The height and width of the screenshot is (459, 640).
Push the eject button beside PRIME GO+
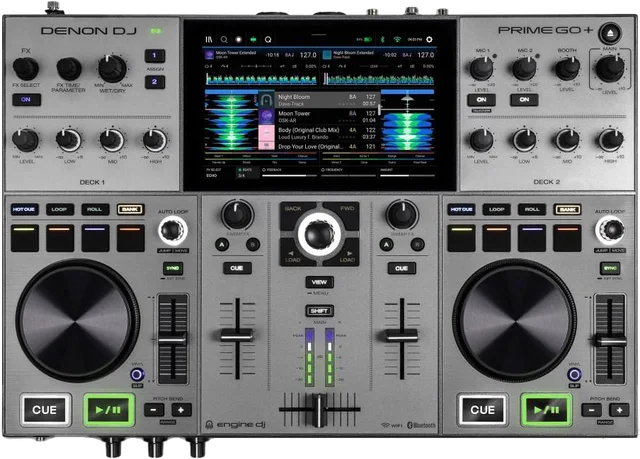(x=610, y=33)
